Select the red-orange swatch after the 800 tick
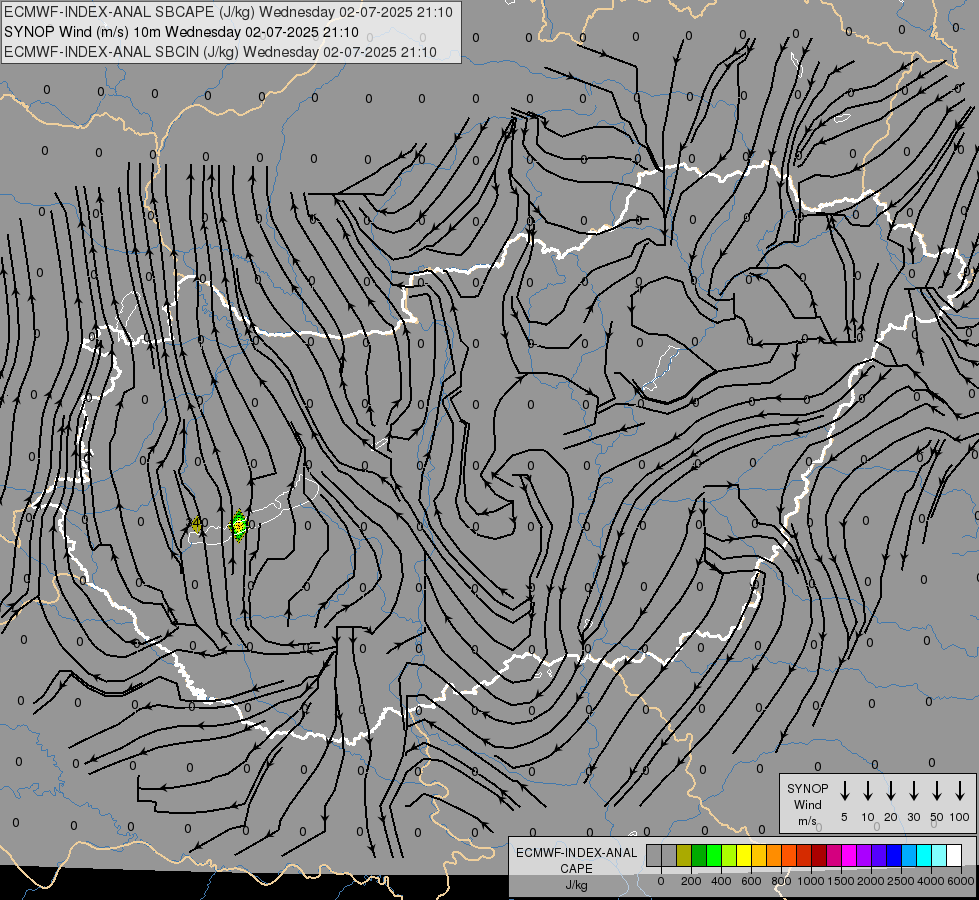Viewport: 979px width, 900px height. [x=790, y=855]
